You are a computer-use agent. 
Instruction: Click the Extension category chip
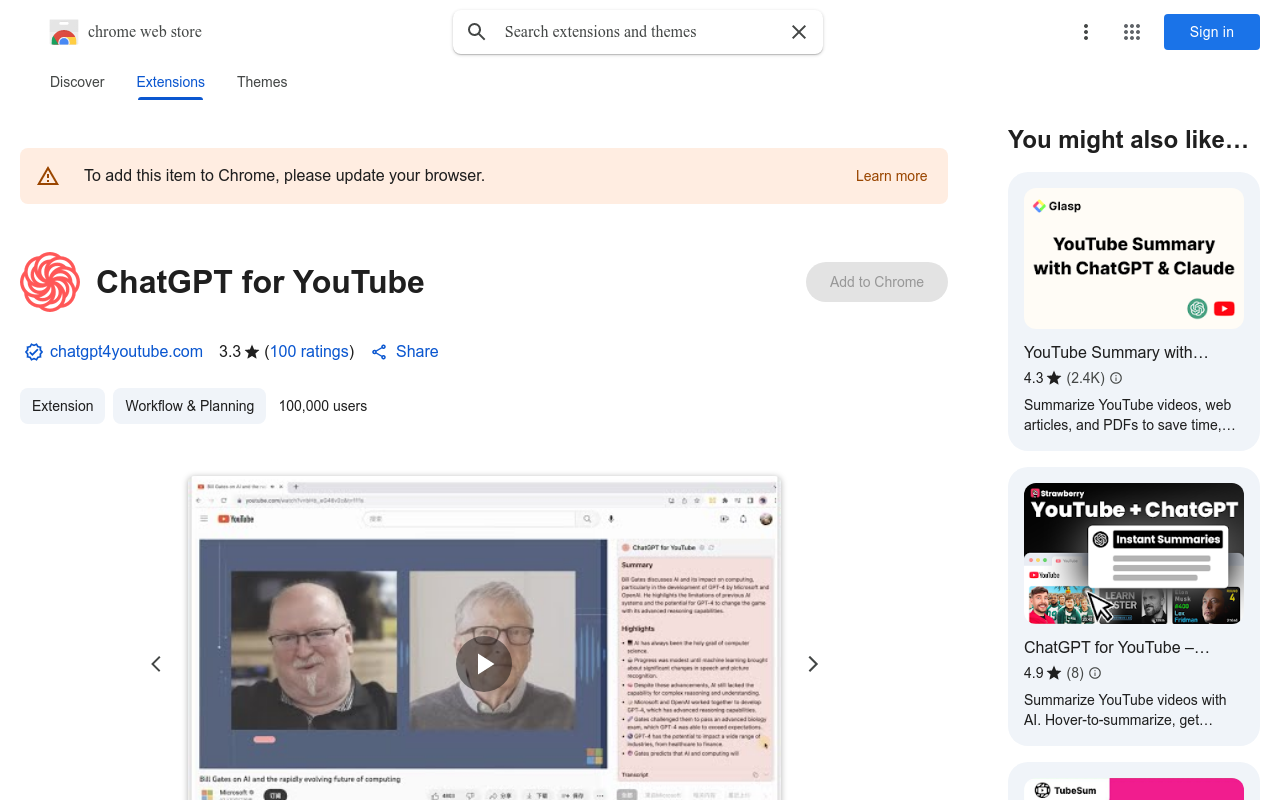pos(63,406)
